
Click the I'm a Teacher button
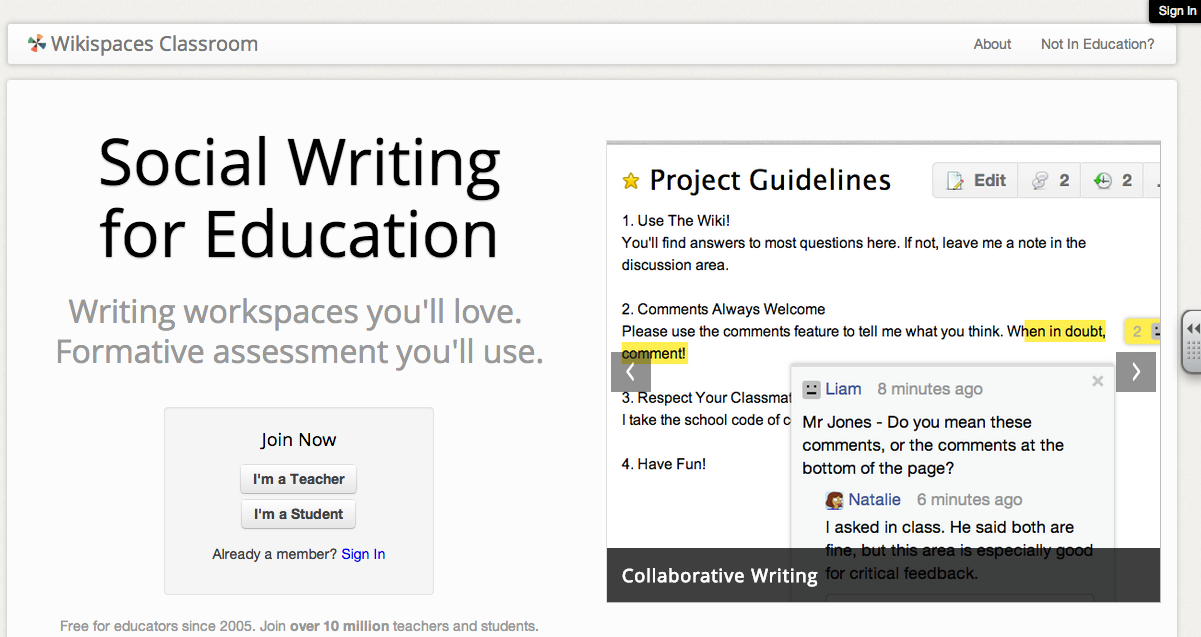(298, 479)
